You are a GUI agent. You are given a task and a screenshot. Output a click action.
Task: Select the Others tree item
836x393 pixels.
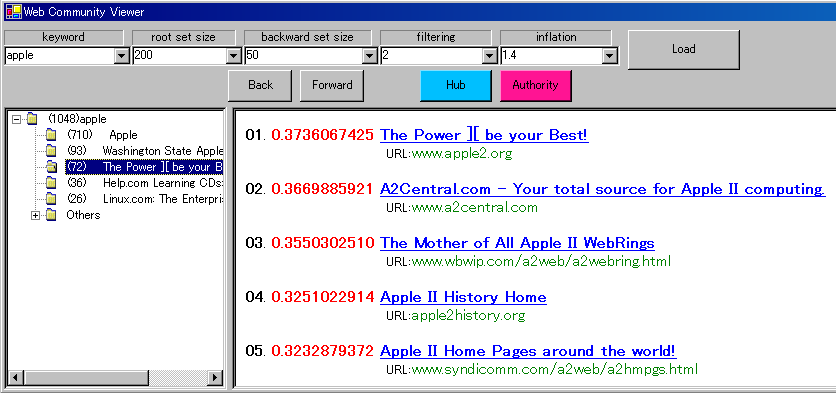point(83,215)
